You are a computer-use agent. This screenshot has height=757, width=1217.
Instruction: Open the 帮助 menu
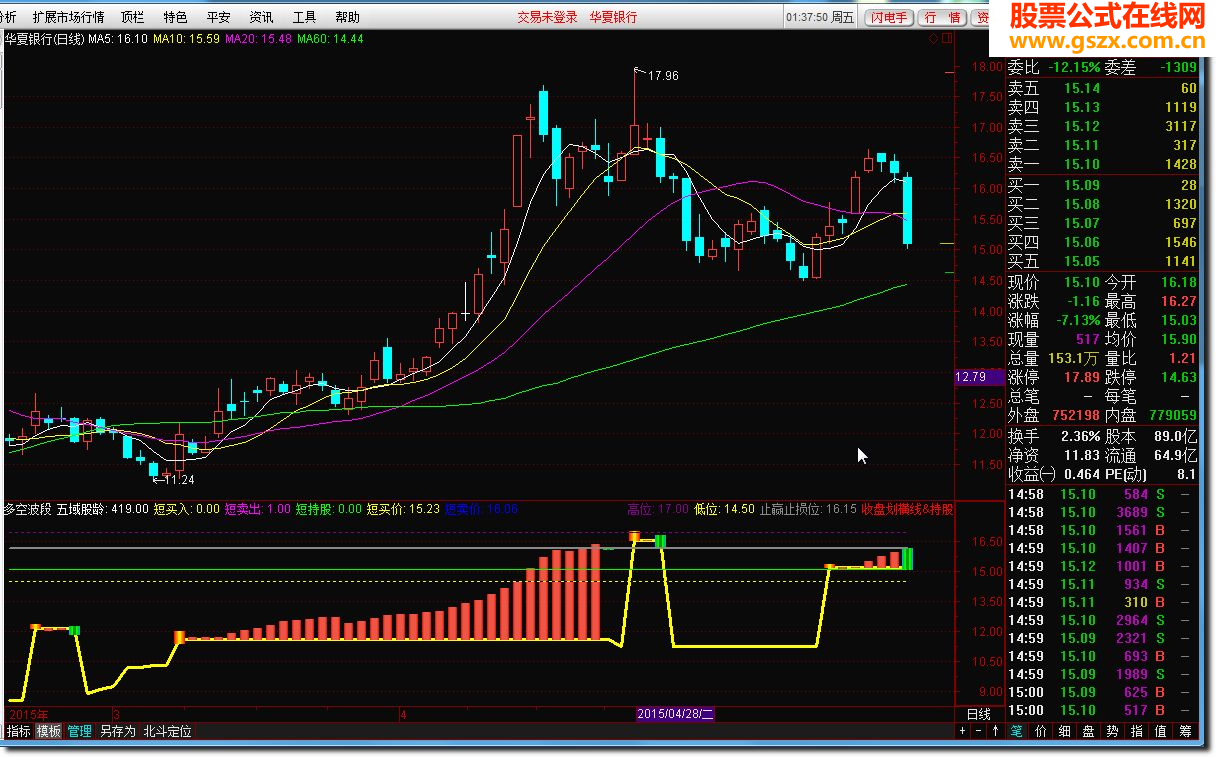click(347, 17)
